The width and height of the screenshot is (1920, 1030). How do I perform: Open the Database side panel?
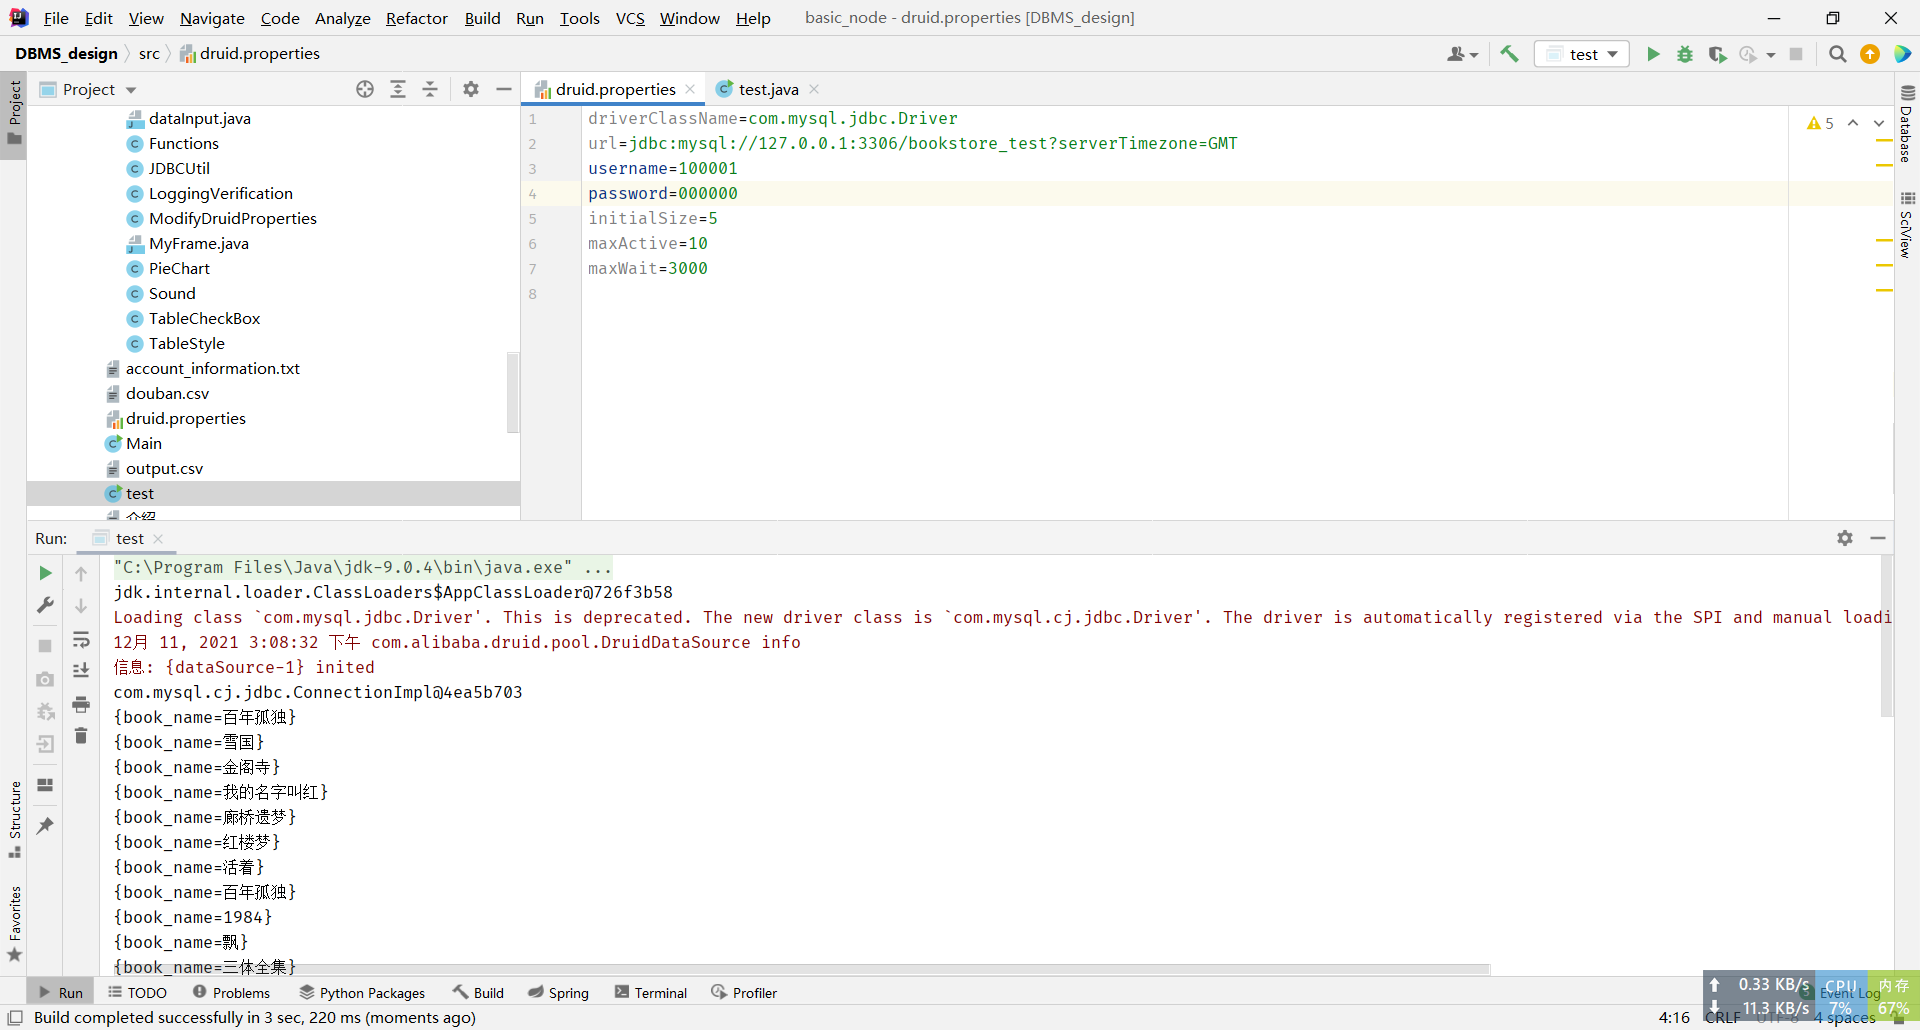click(1907, 124)
